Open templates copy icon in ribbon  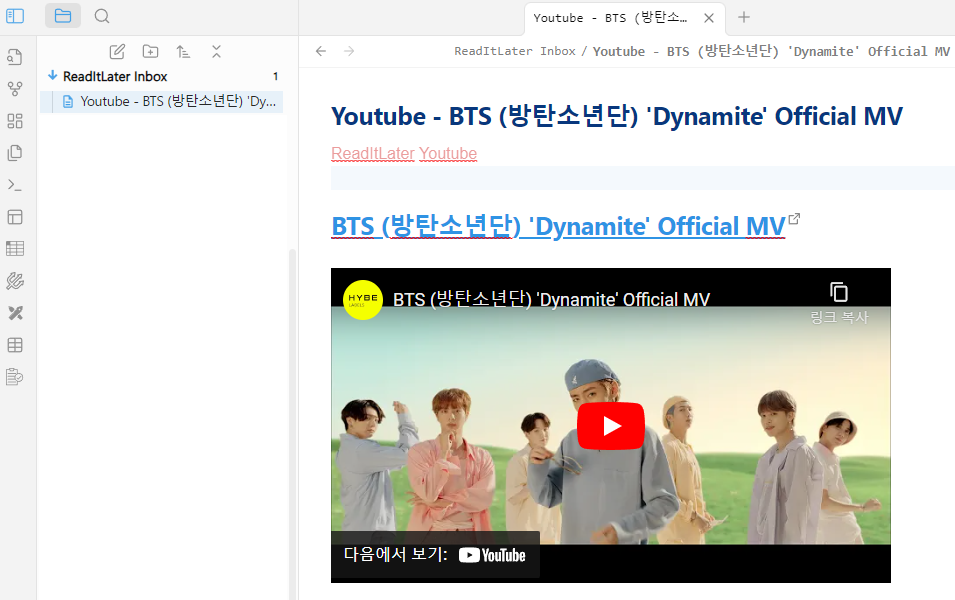[x=15, y=153]
